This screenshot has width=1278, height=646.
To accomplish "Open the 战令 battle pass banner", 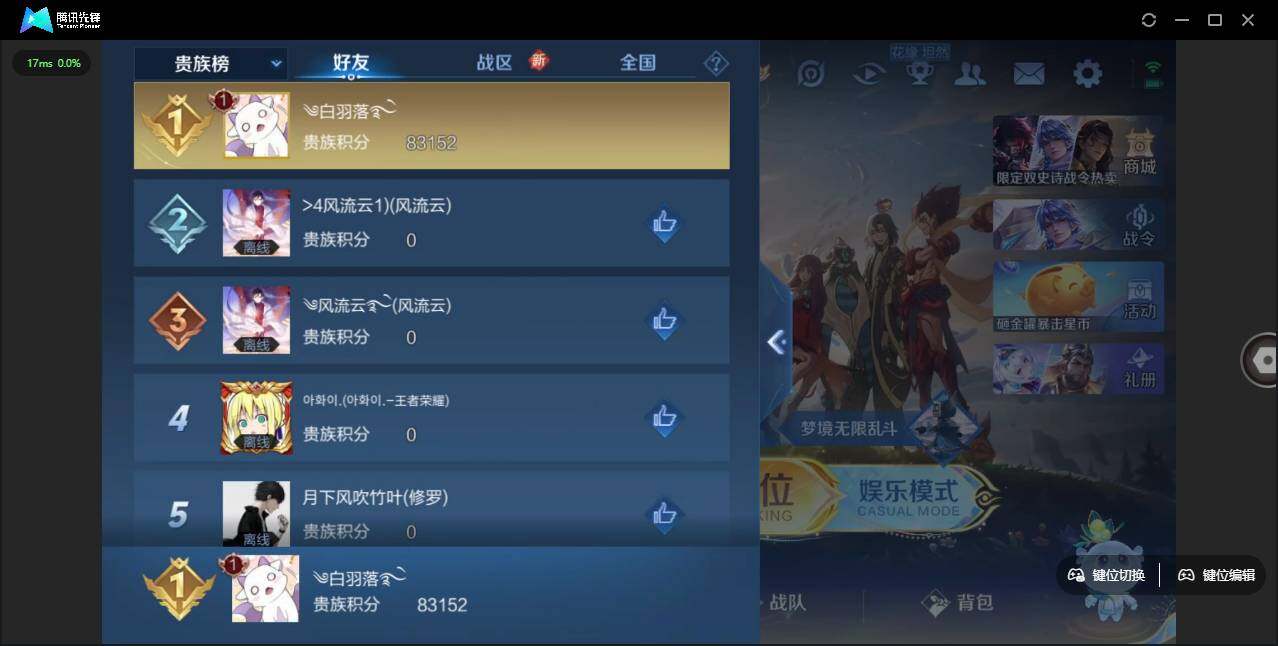I will 1078,225.
